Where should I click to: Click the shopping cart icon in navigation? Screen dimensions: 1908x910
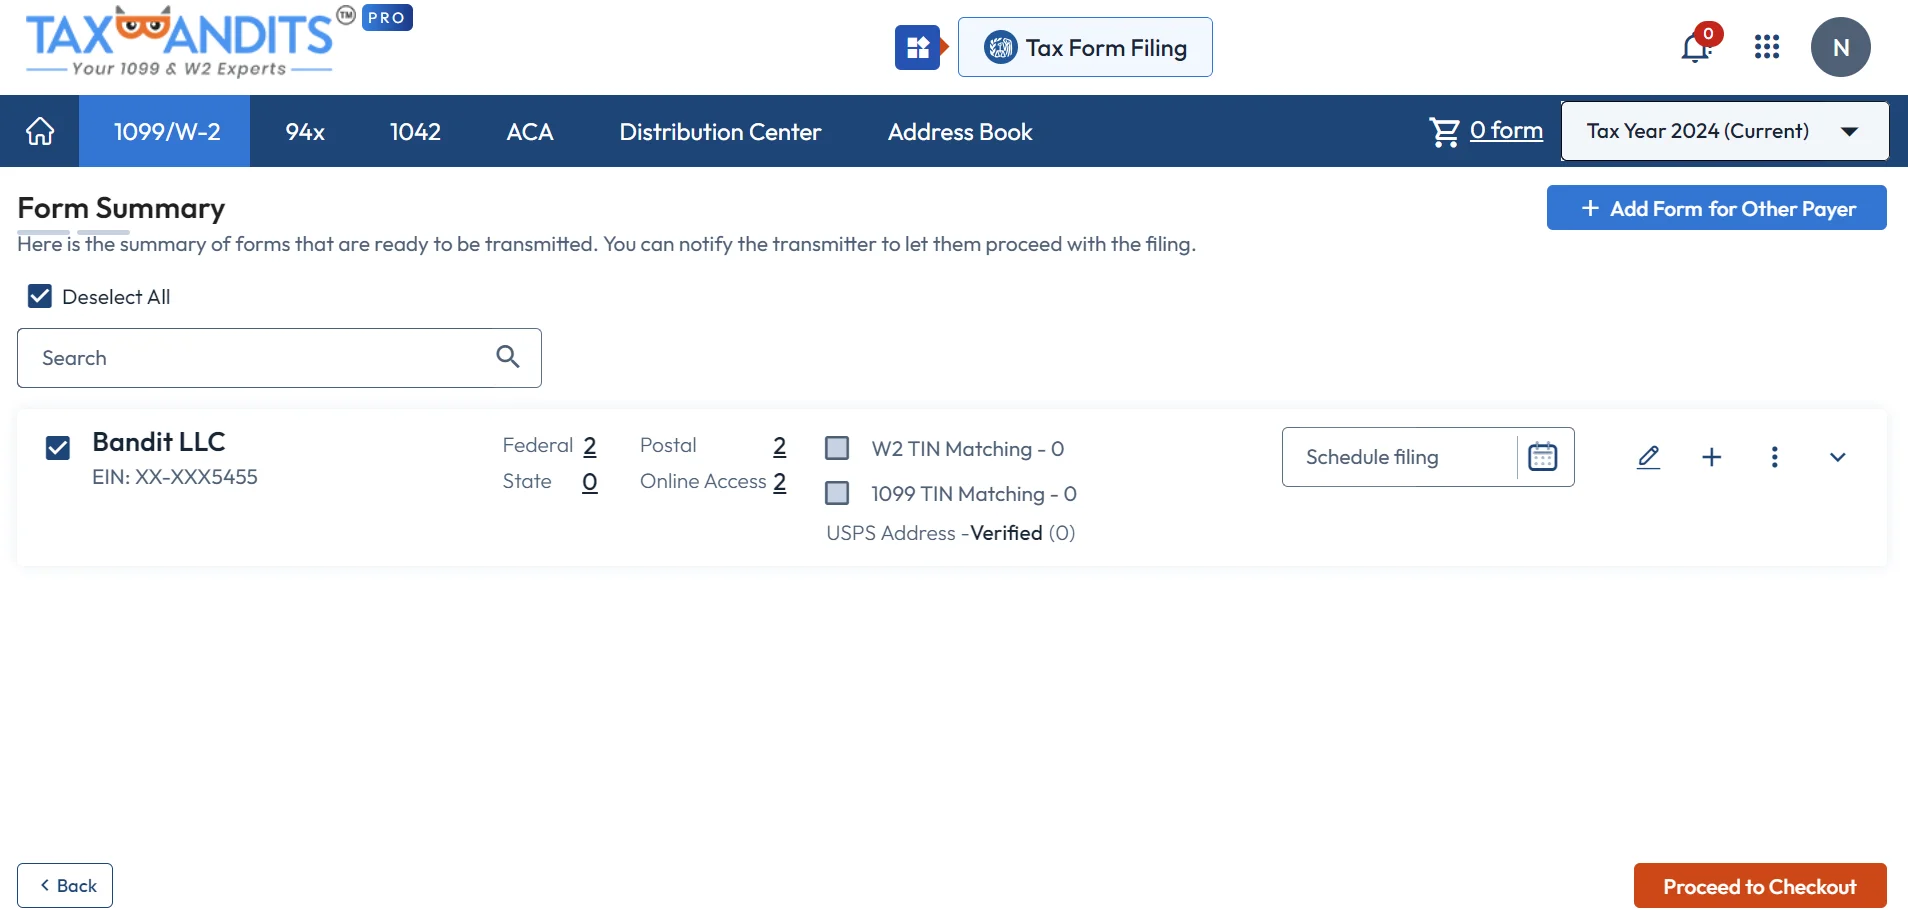[1444, 131]
